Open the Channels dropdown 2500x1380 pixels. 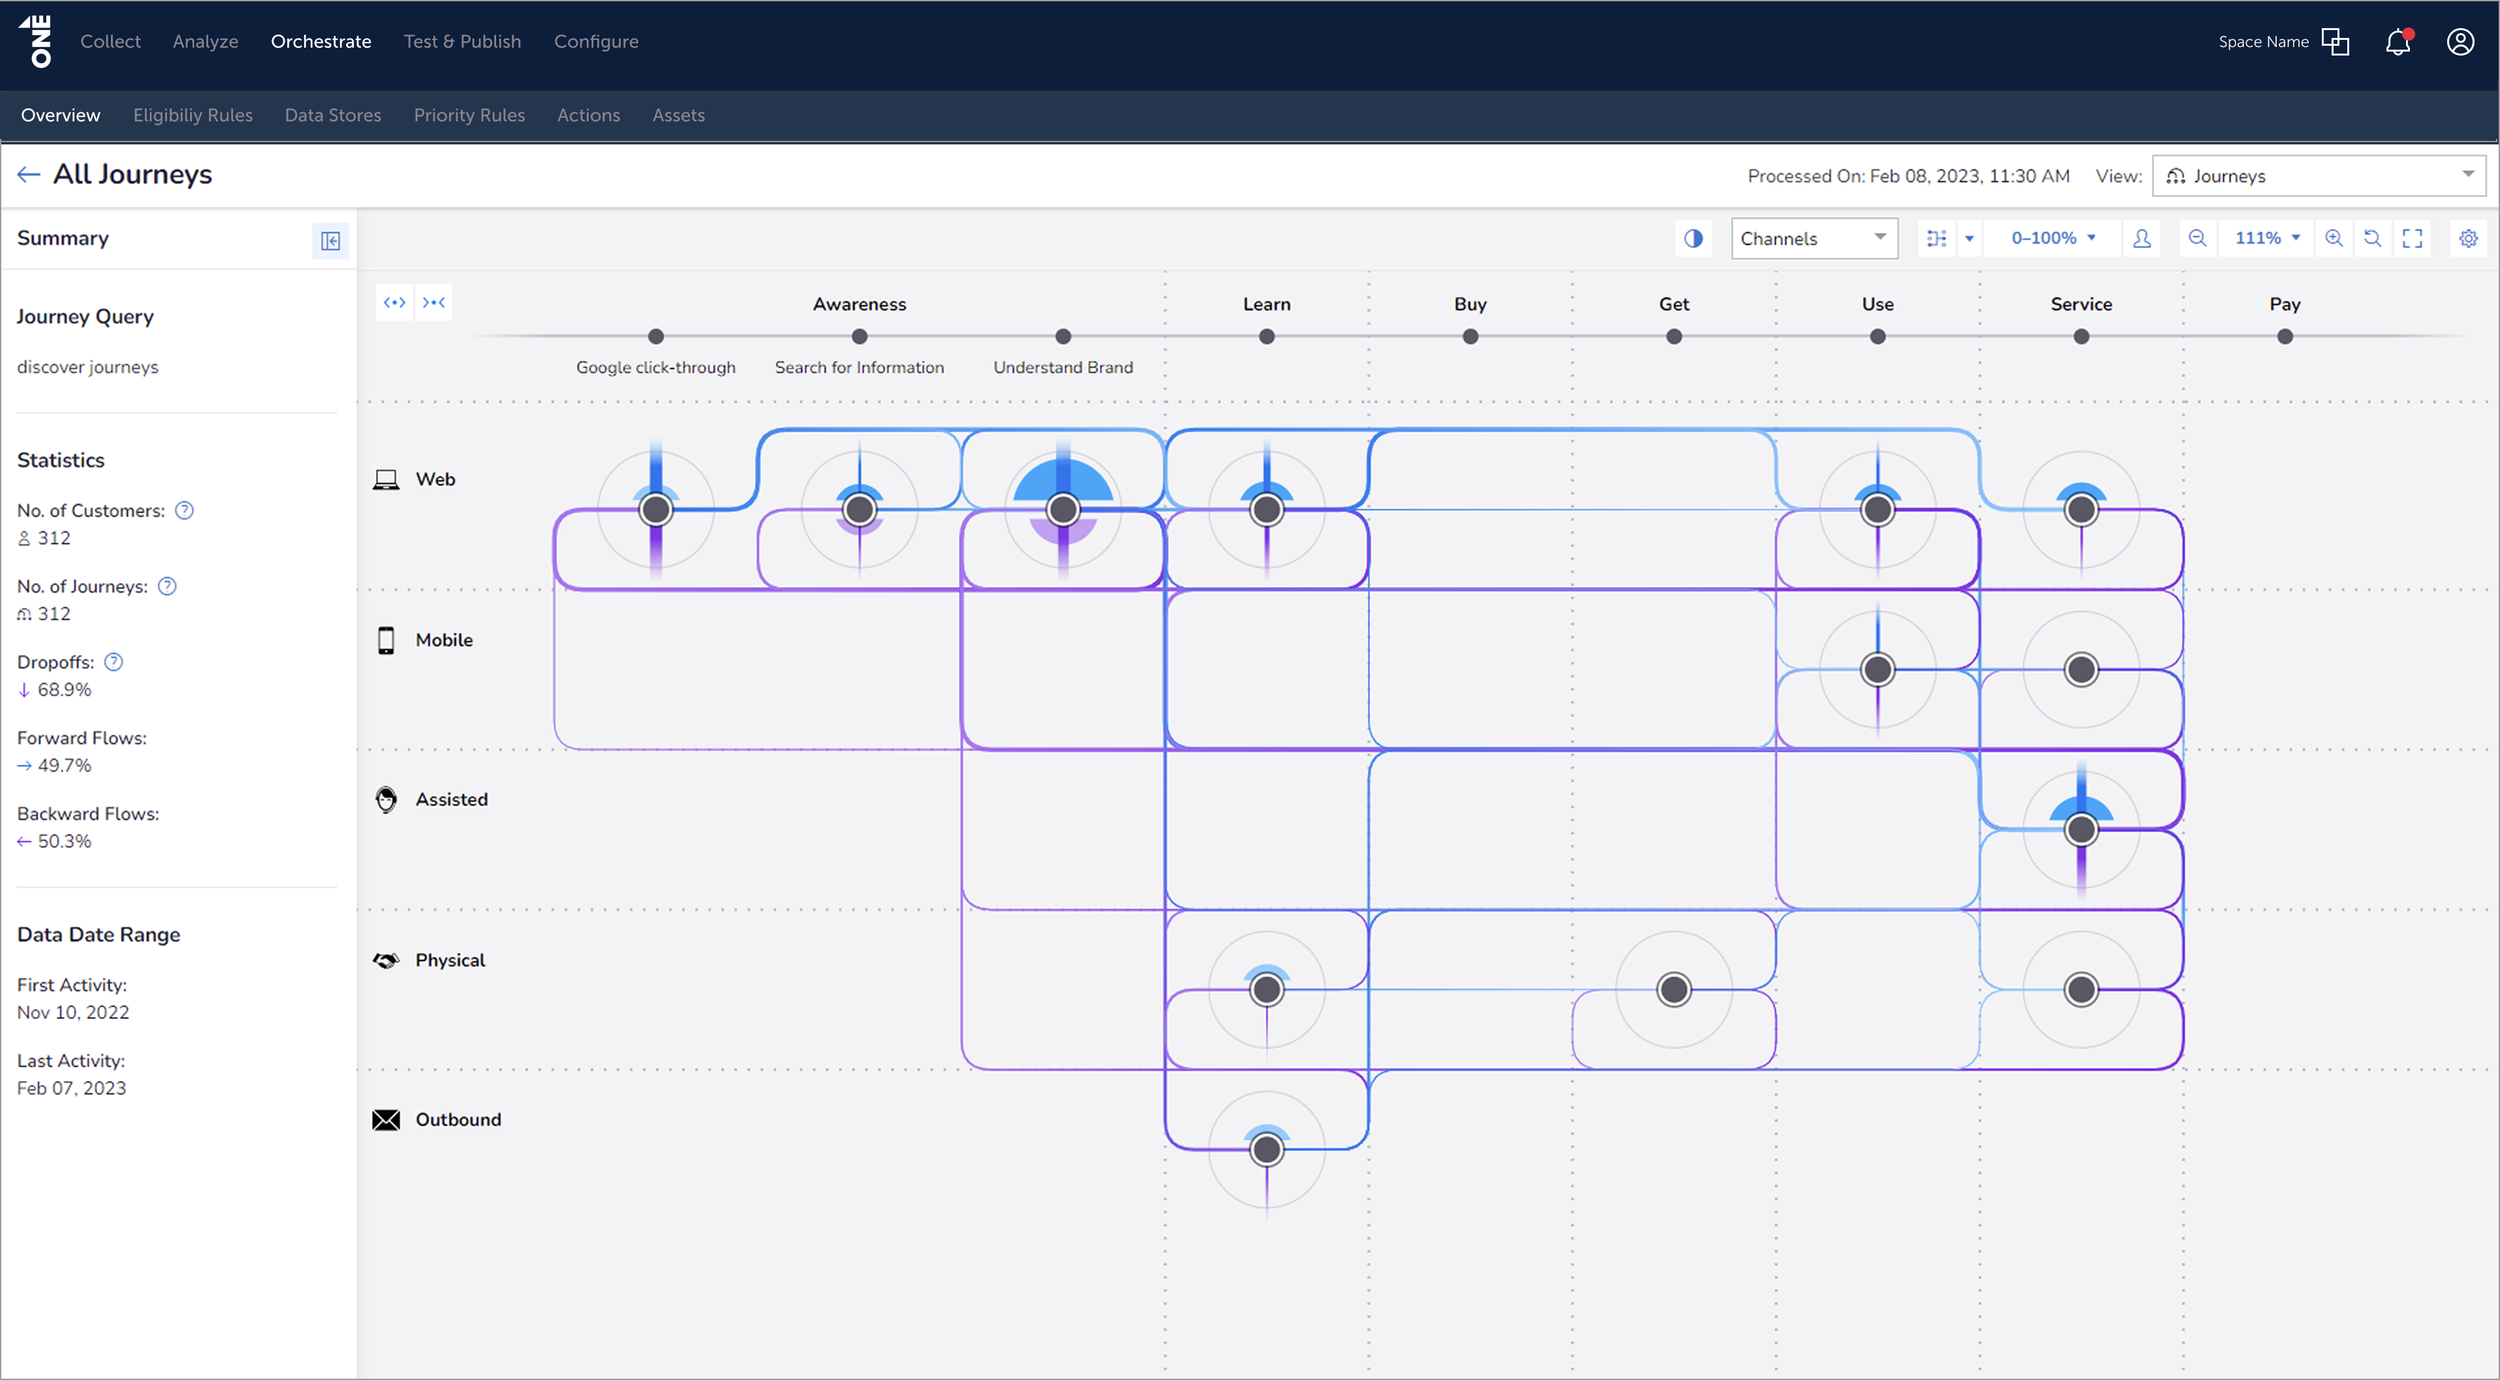(x=1813, y=238)
